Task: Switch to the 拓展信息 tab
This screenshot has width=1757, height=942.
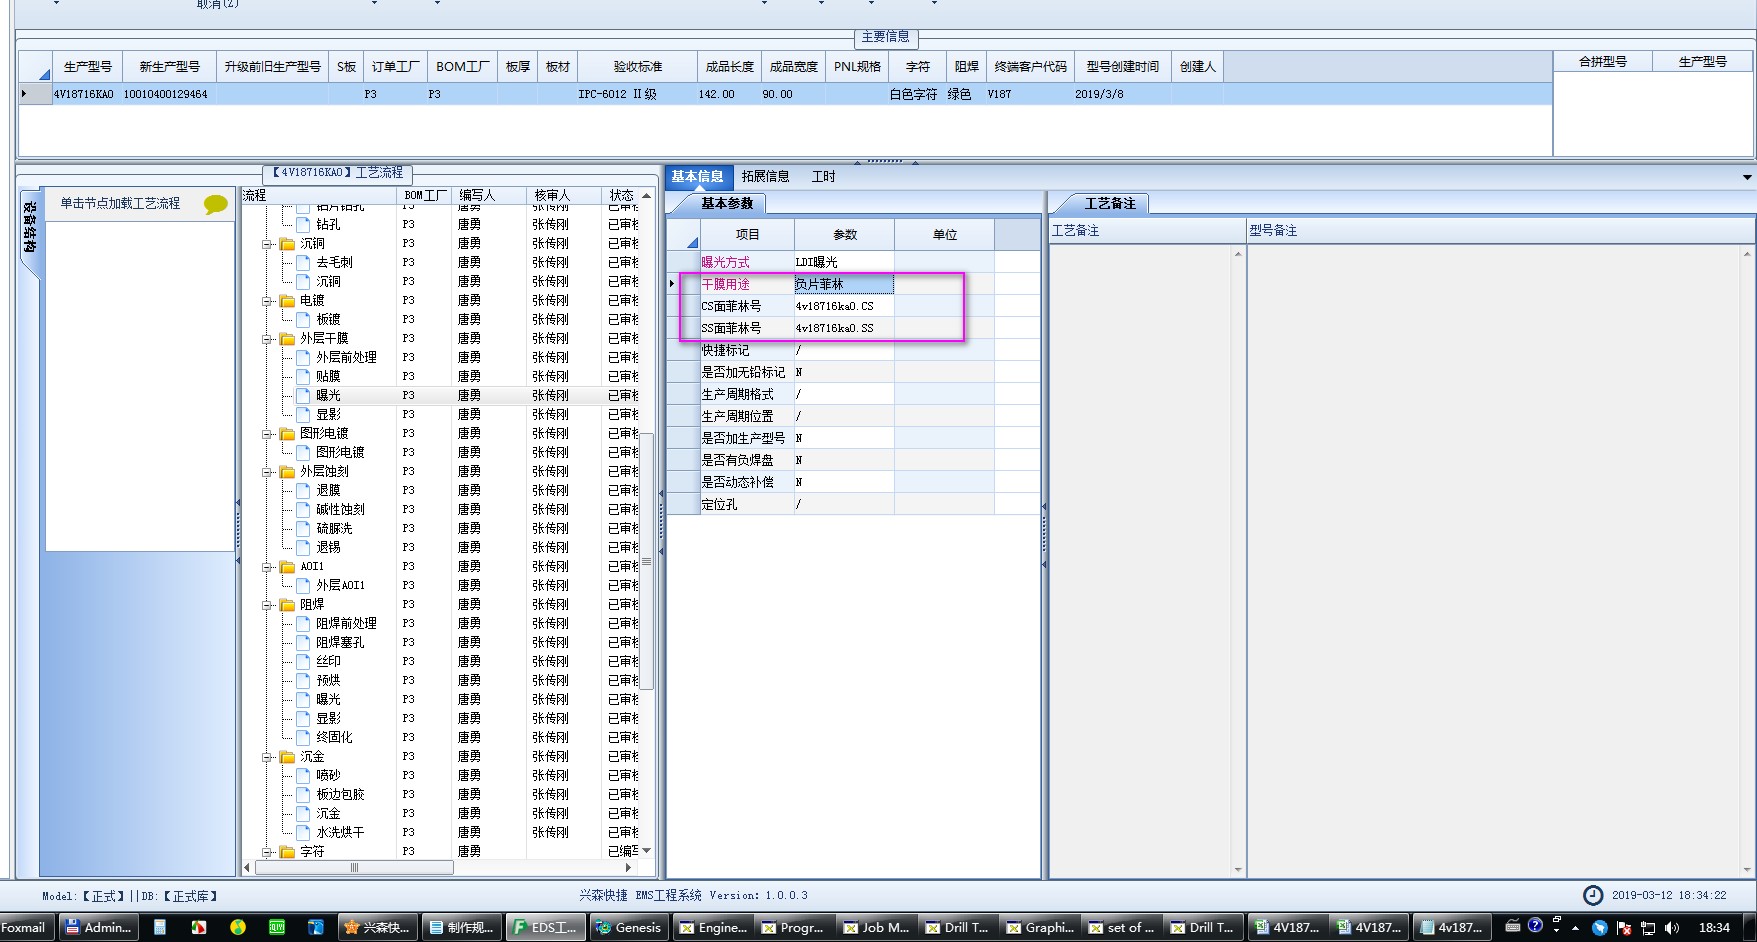Action: pyautogui.click(x=766, y=177)
